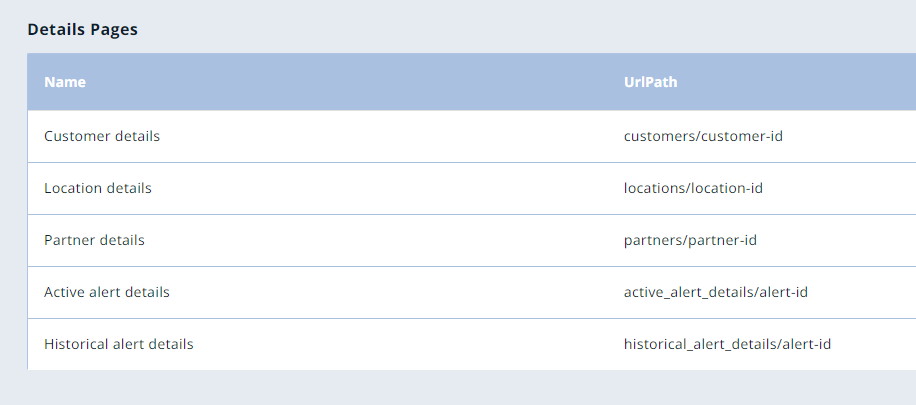Click the Name column header

point(65,82)
